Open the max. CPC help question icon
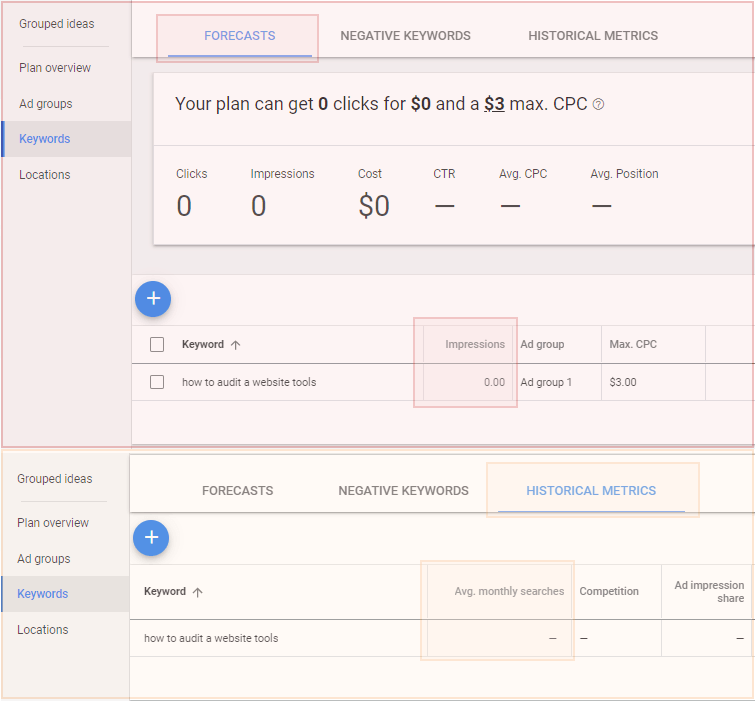 point(598,104)
